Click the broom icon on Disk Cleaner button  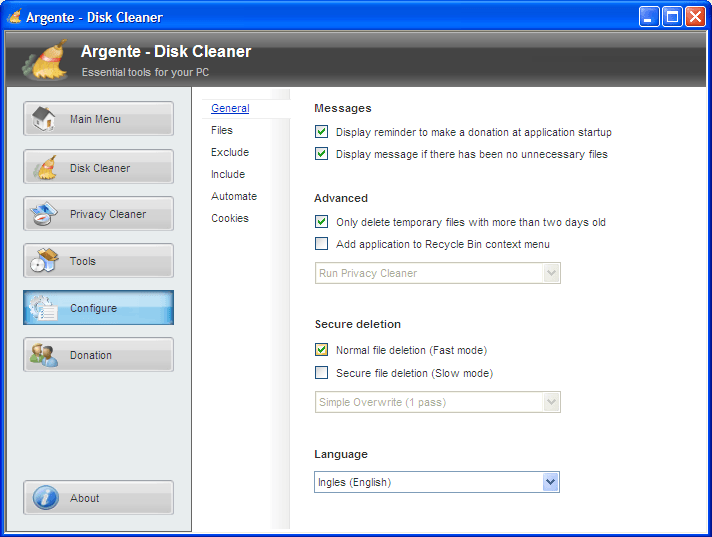tap(45, 168)
